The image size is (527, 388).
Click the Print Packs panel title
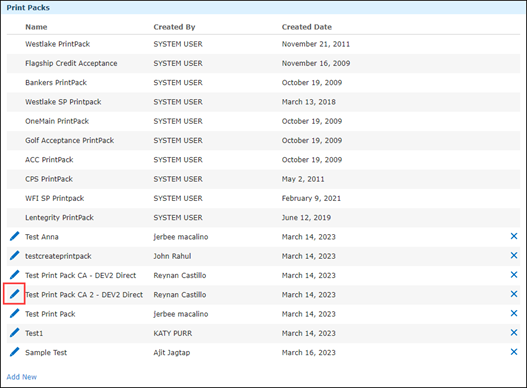(28, 8)
